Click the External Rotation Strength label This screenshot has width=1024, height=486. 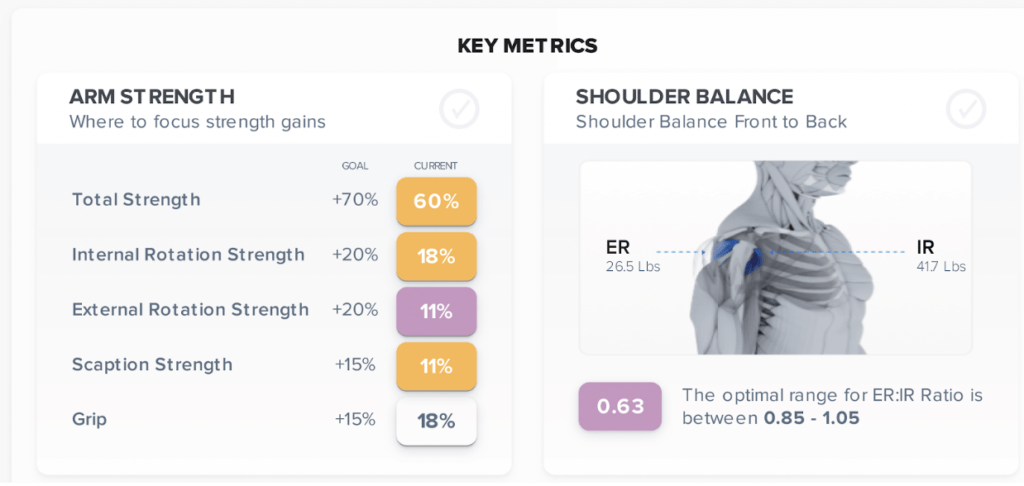point(190,310)
